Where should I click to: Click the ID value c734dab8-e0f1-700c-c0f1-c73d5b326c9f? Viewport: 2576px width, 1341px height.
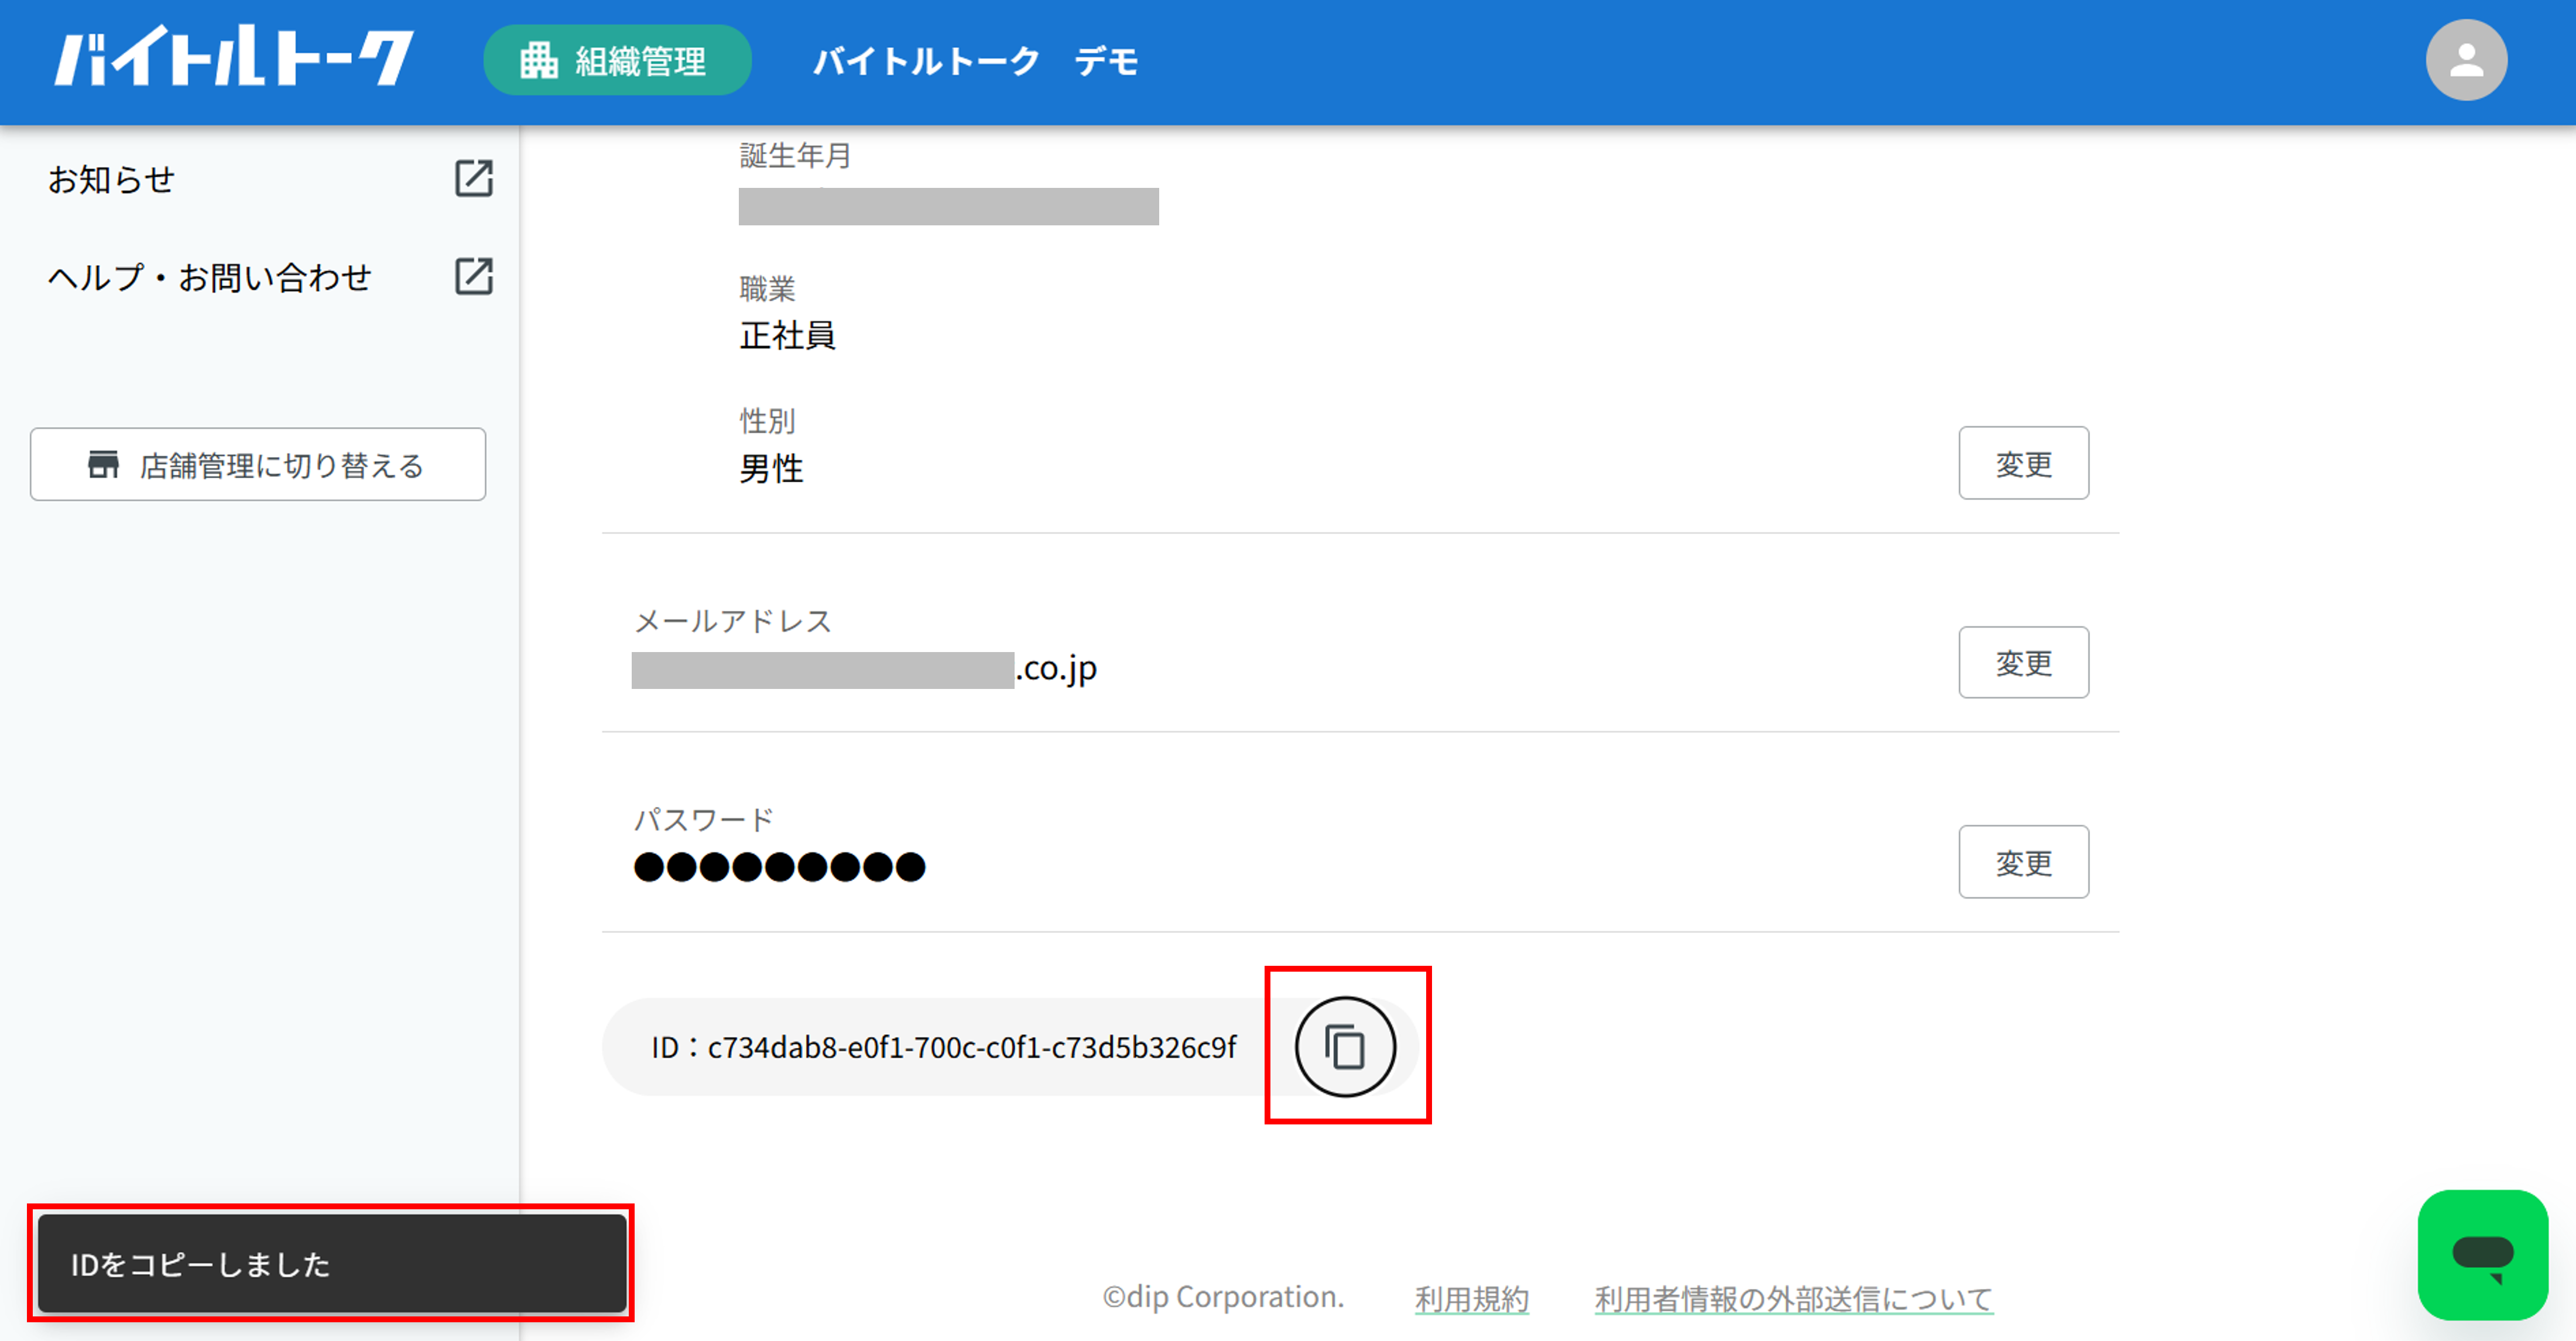click(x=971, y=1047)
